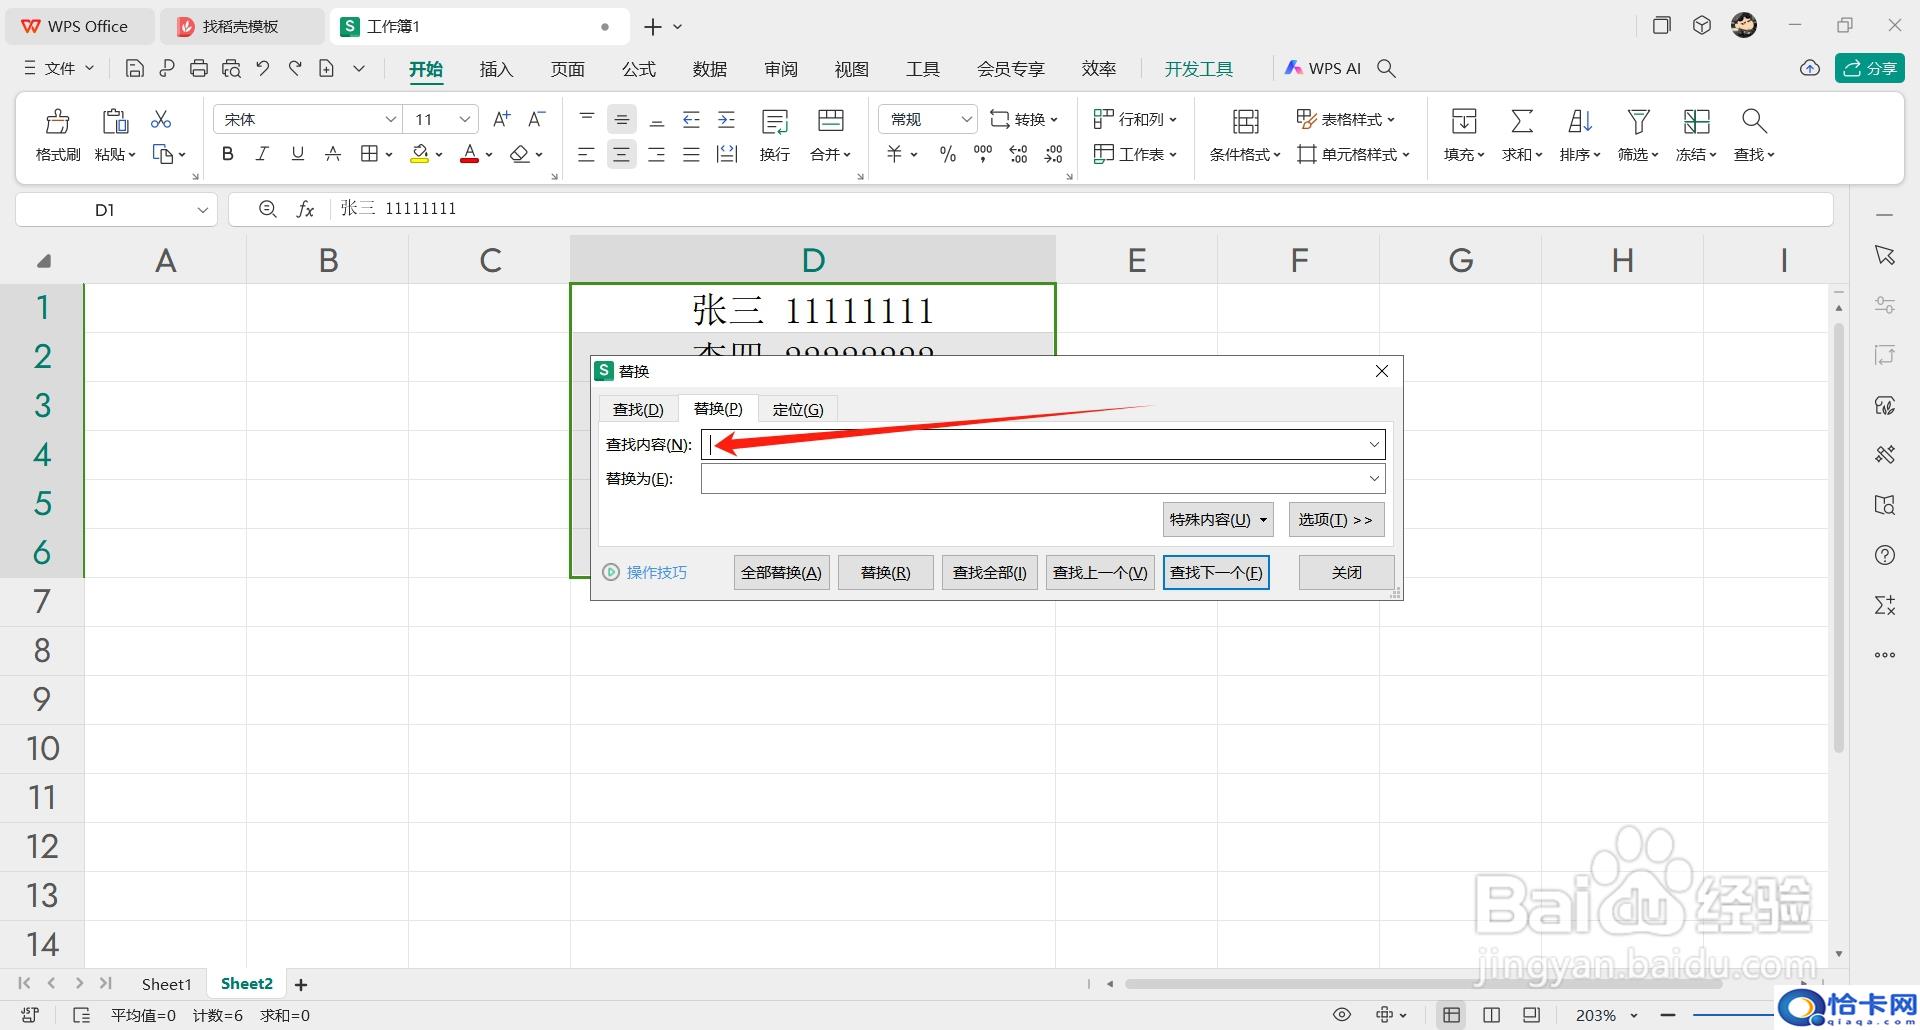Open the Name Box dropdown D1
The height and width of the screenshot is (1030, 1920).
202,210
